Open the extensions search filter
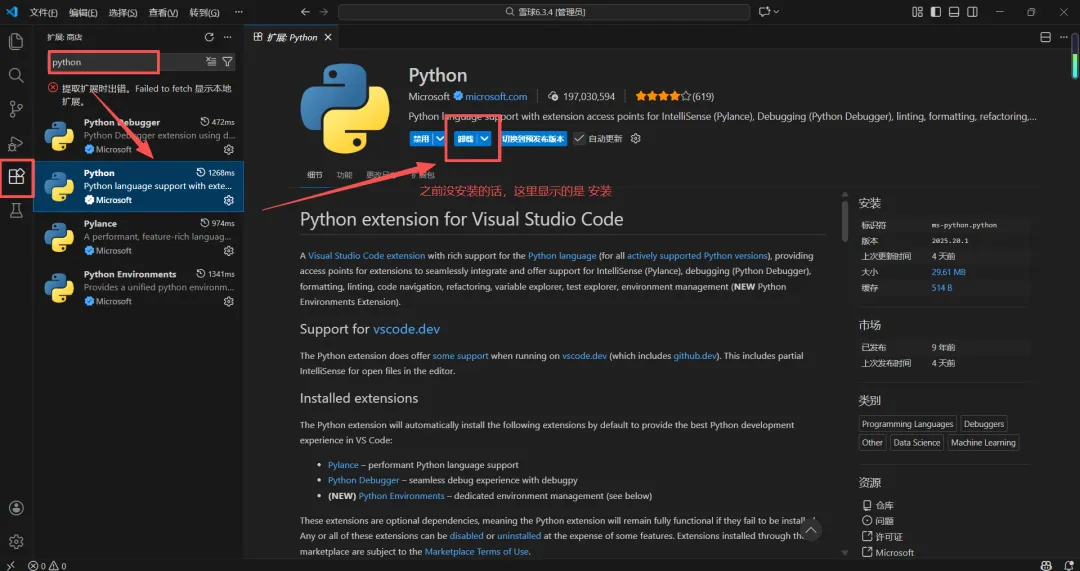 tap(227, 62)
